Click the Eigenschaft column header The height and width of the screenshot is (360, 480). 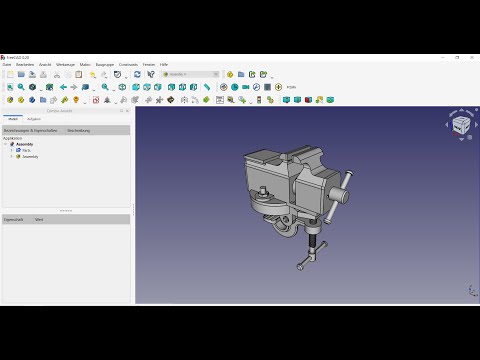click(18, 219)
